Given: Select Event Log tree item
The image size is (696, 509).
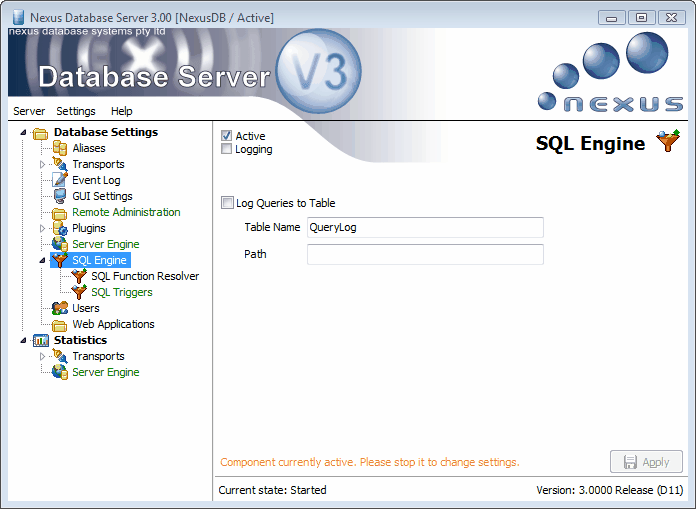Looking at the screenshot, I should [96, 180].
